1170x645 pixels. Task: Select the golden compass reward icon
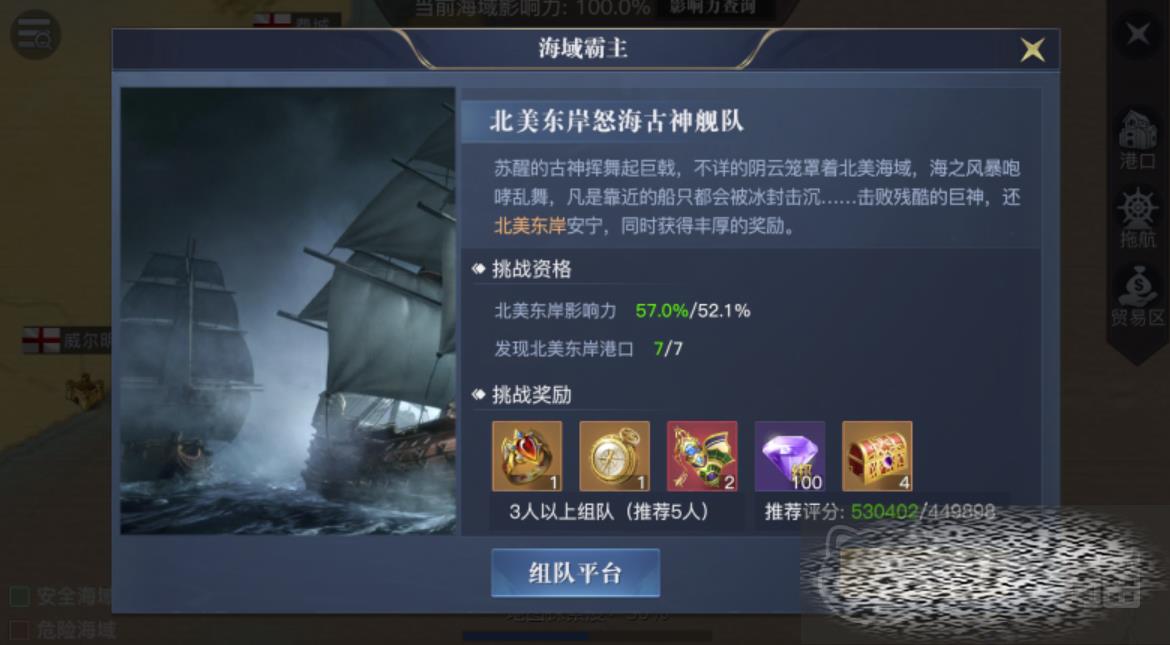coord(614,456)
